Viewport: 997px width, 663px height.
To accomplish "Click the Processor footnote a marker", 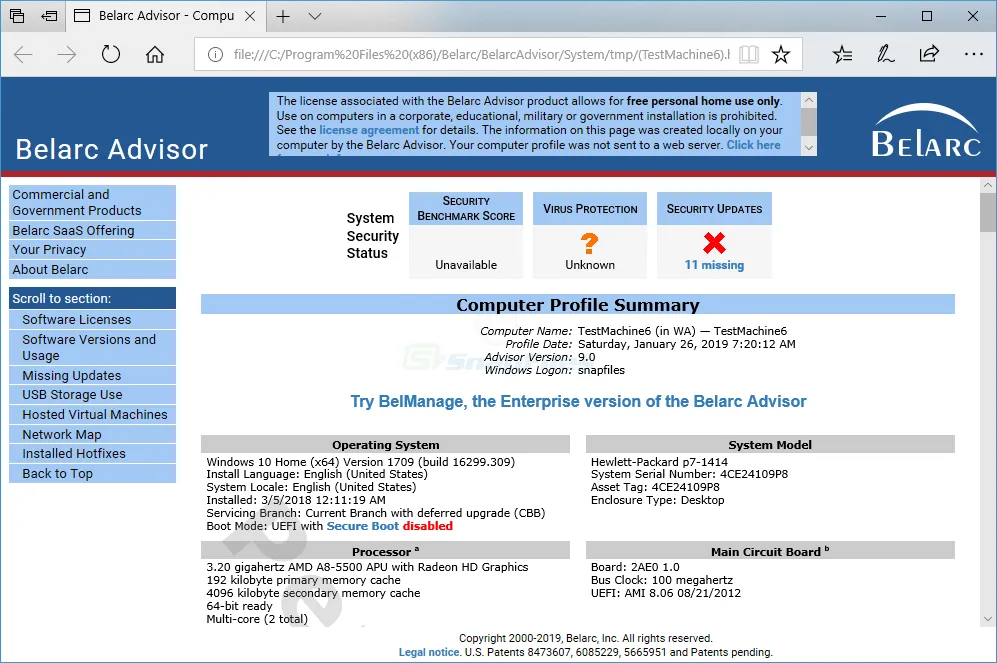I will [x=417, y=549].
